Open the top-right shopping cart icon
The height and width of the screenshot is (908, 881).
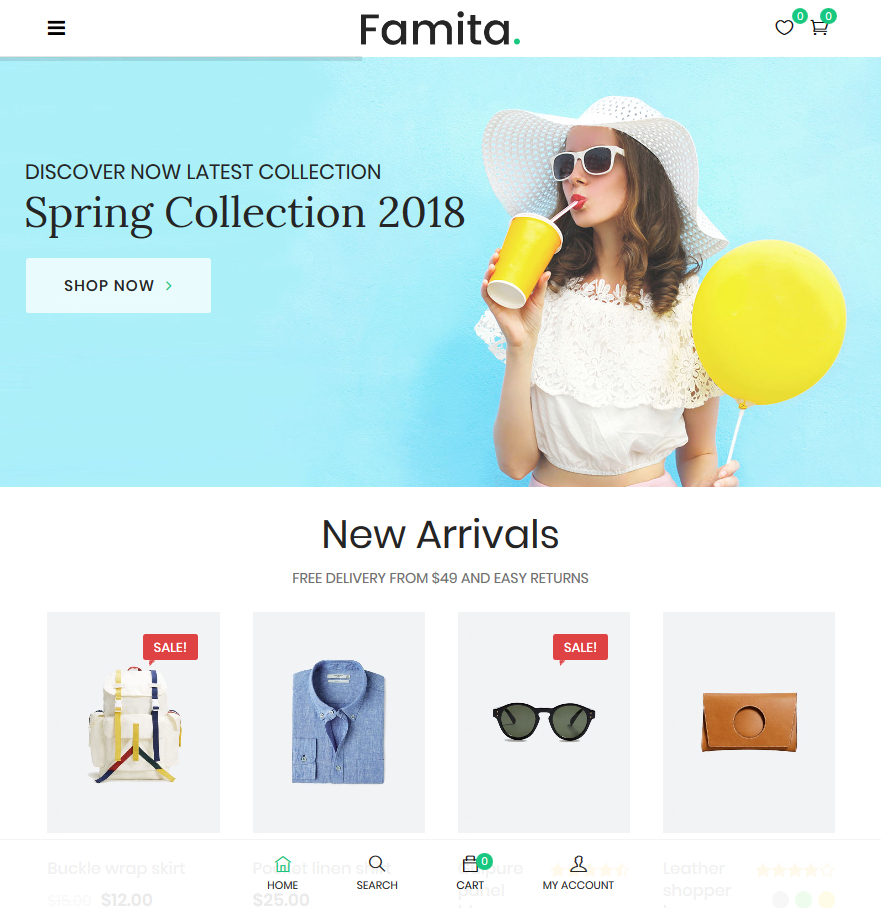click(819, 27)
